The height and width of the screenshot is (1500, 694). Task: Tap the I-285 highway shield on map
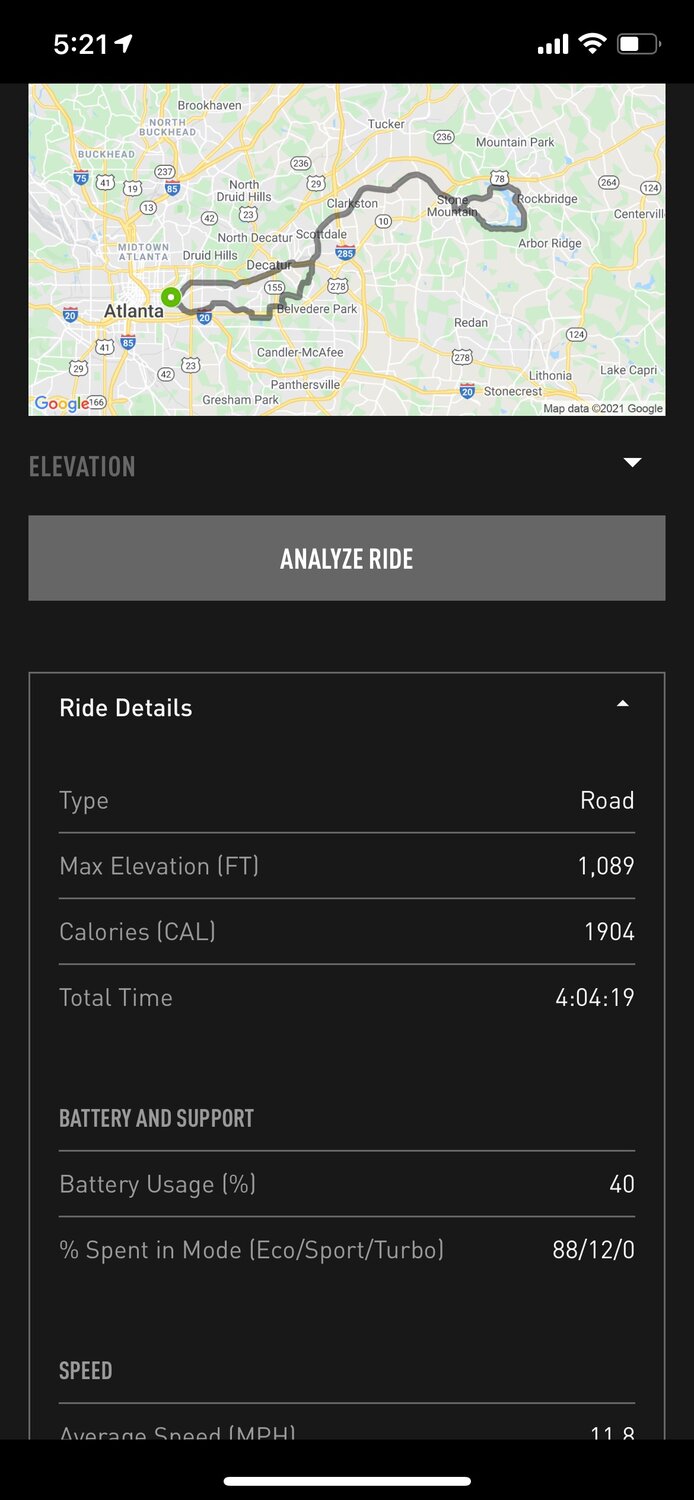pos(345,253)
